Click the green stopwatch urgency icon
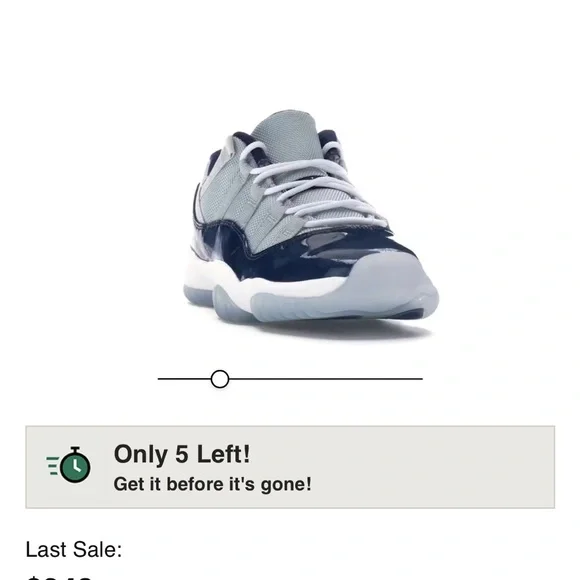Screen dimensions: 580x580 coord(75,465)
